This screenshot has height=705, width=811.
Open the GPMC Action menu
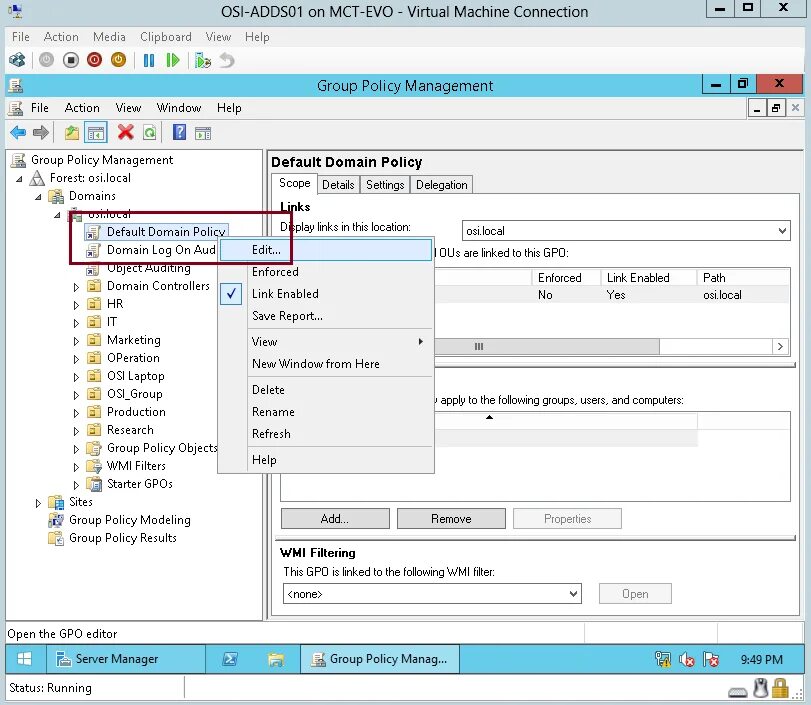coord(82,108)
